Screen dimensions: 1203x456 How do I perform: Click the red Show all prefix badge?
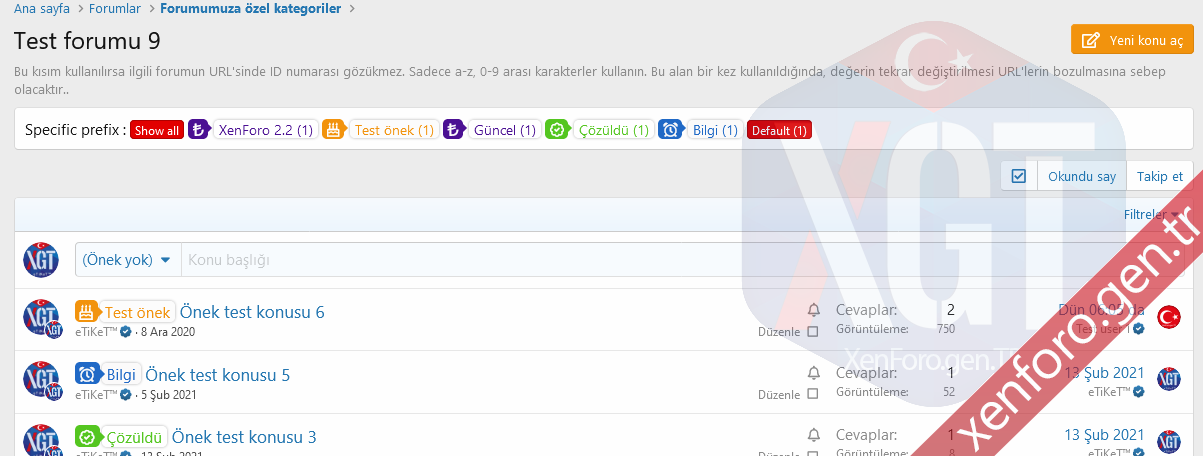157,130
